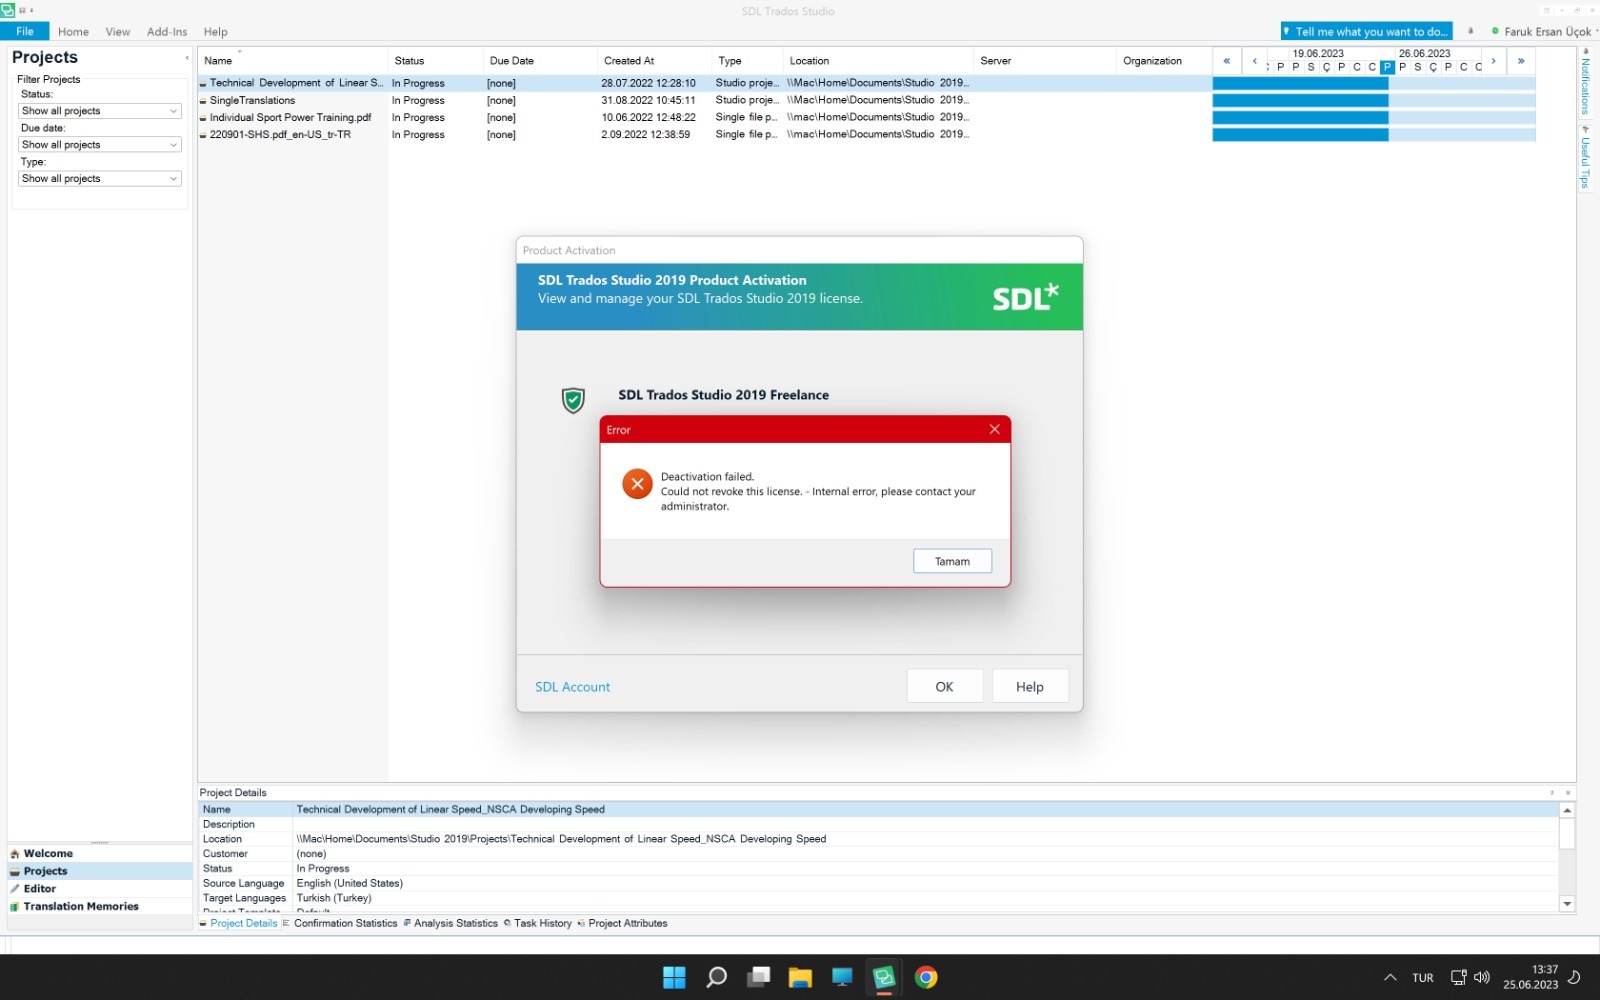Screen dimensions: 1600x1000
Task: Show hidden tray icons chevron
Action: 1390,978
